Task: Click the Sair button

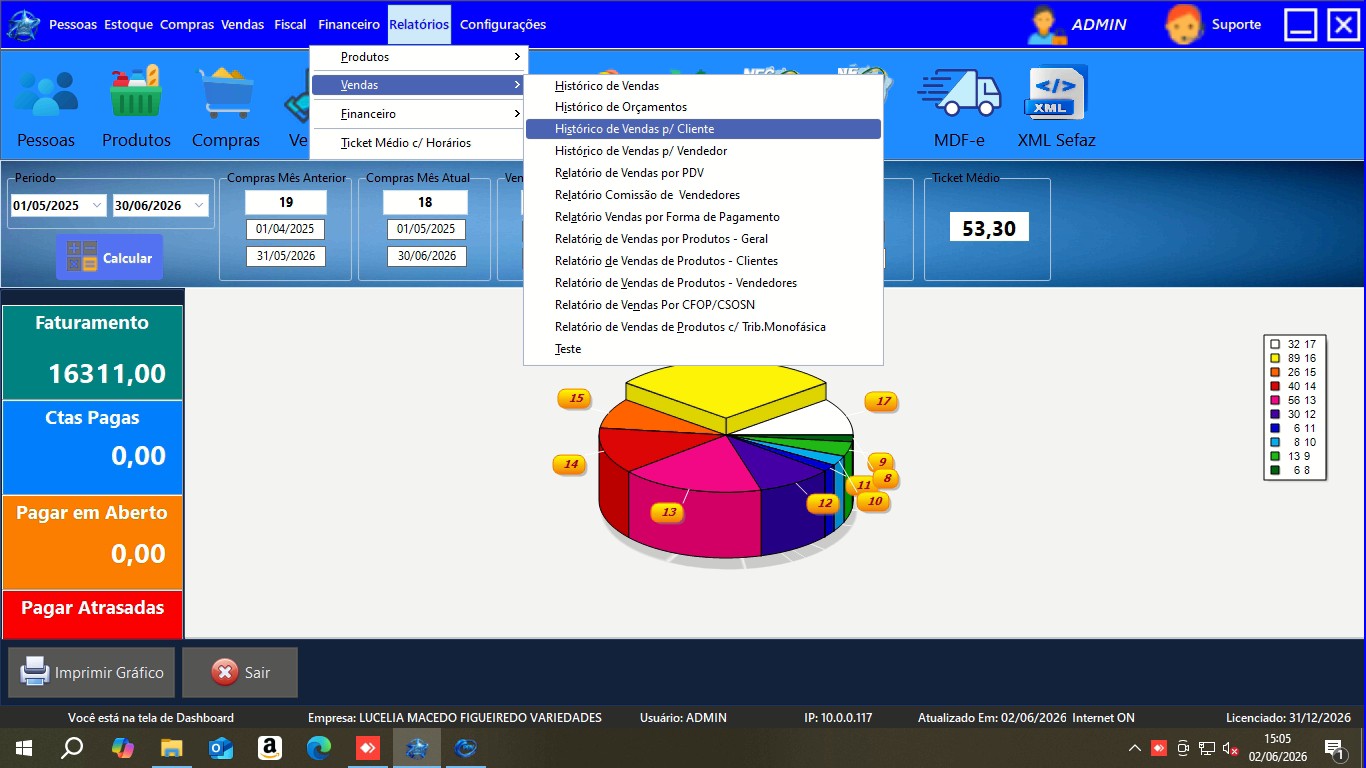Action: [240, 672]
